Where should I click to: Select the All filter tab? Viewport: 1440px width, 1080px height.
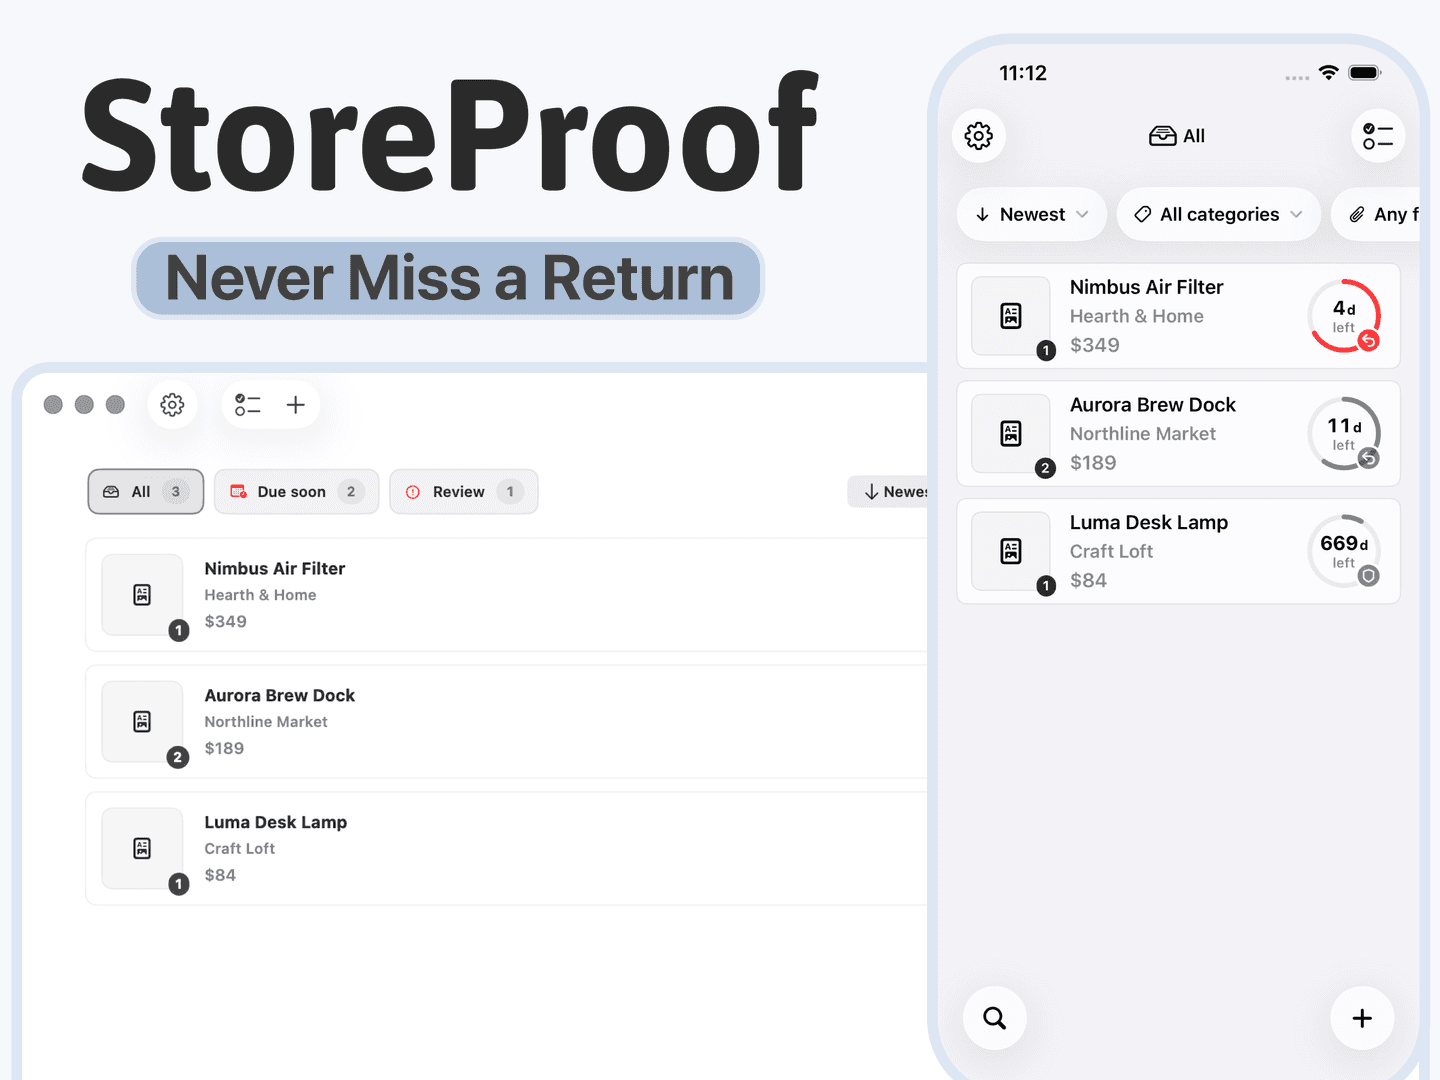click(146, 492)
